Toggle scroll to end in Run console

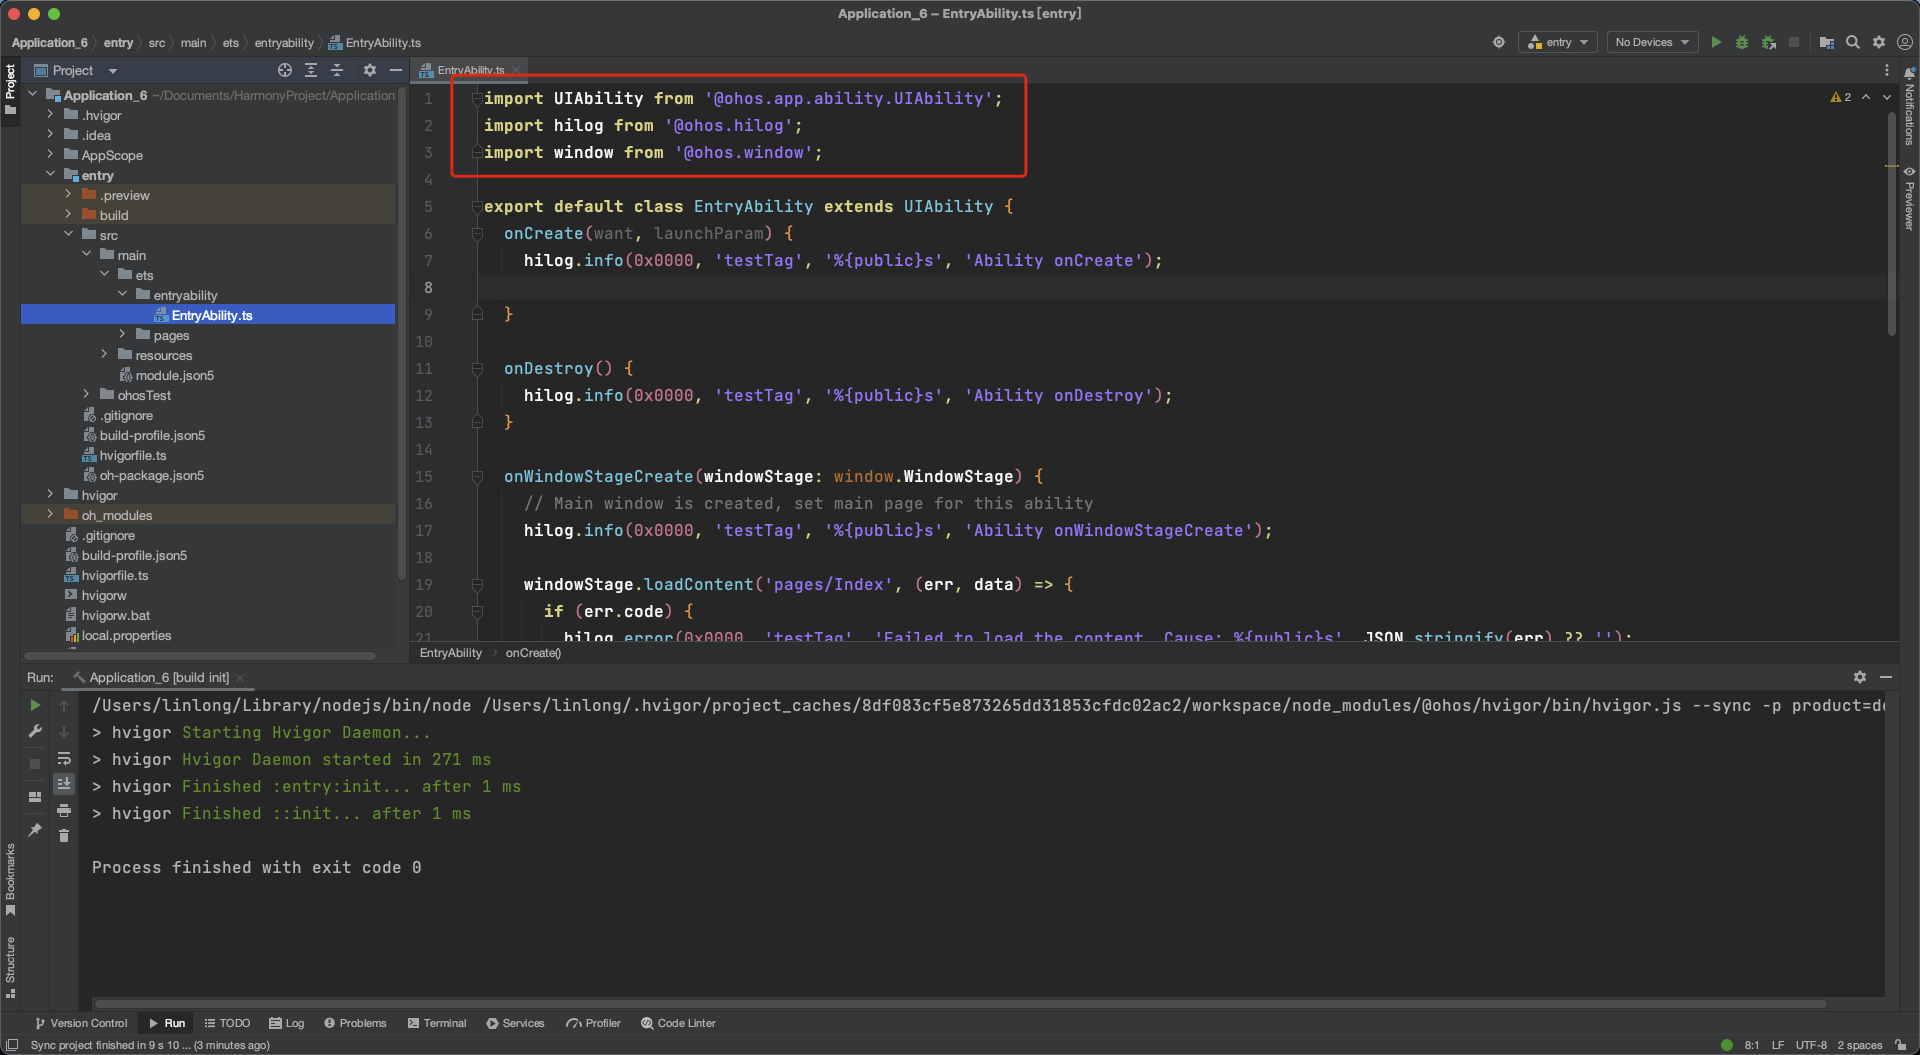(x=64, y=784)
